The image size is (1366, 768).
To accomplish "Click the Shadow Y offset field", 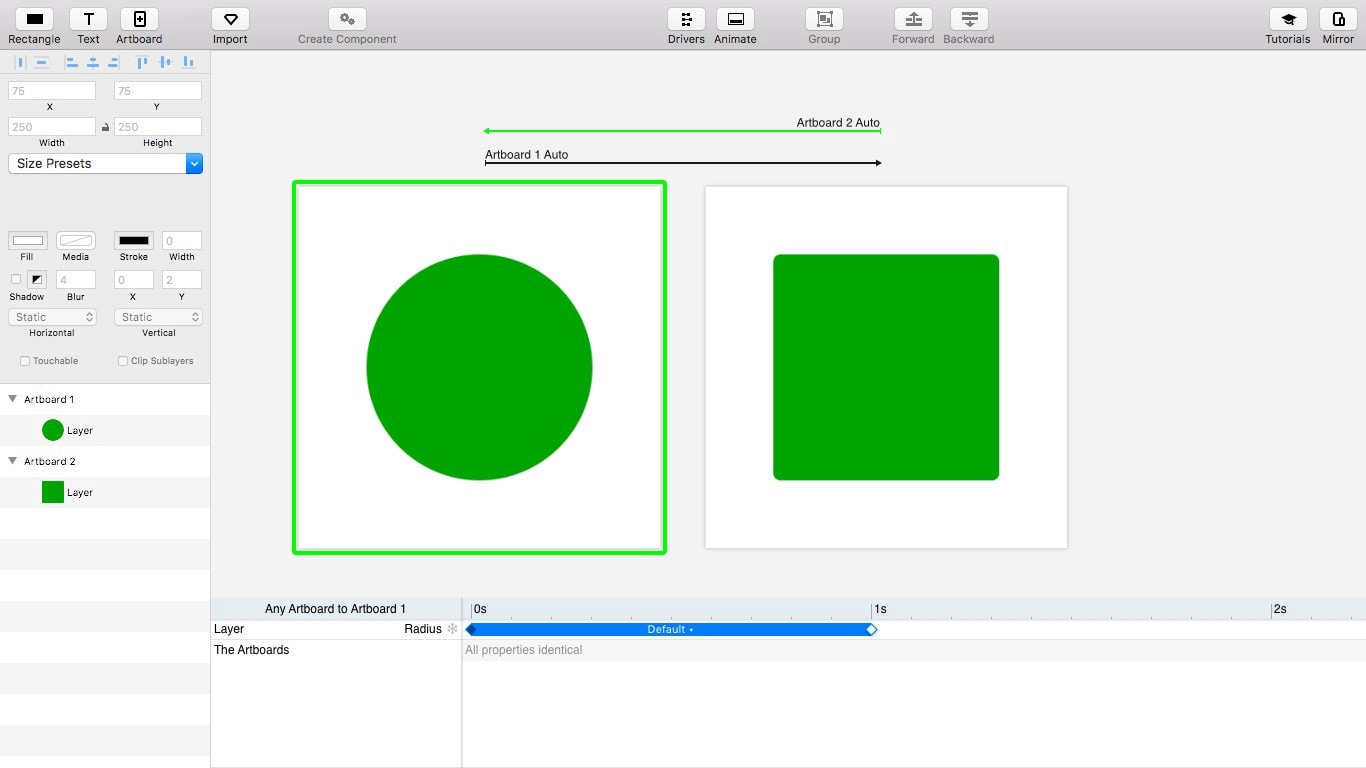I will [182, 280].
